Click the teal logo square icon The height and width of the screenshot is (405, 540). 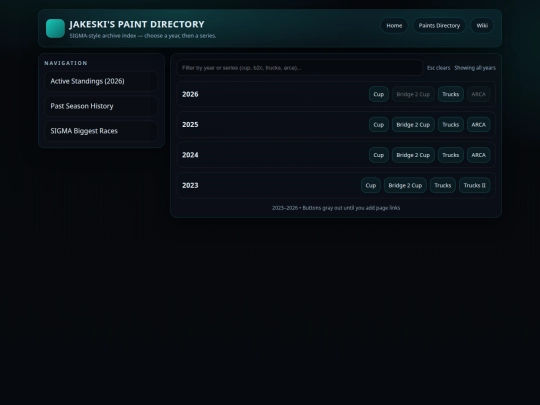pos(55,28)
